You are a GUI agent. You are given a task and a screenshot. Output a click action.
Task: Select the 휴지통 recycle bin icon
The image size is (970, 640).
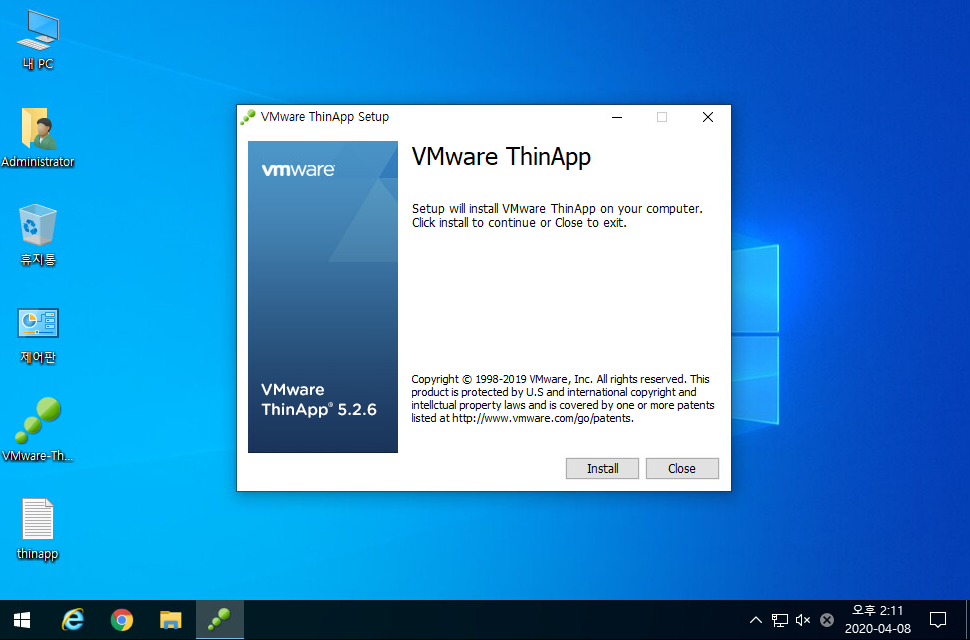(x=38, y=236)
